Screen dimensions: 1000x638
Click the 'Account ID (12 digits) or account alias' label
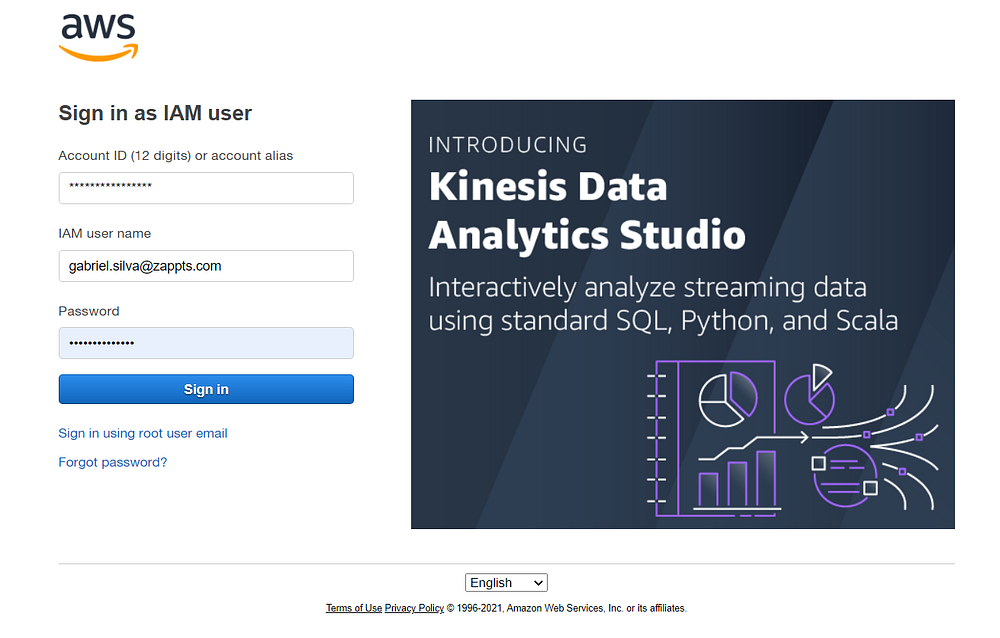pyautogui.click(x=175, y=156)
